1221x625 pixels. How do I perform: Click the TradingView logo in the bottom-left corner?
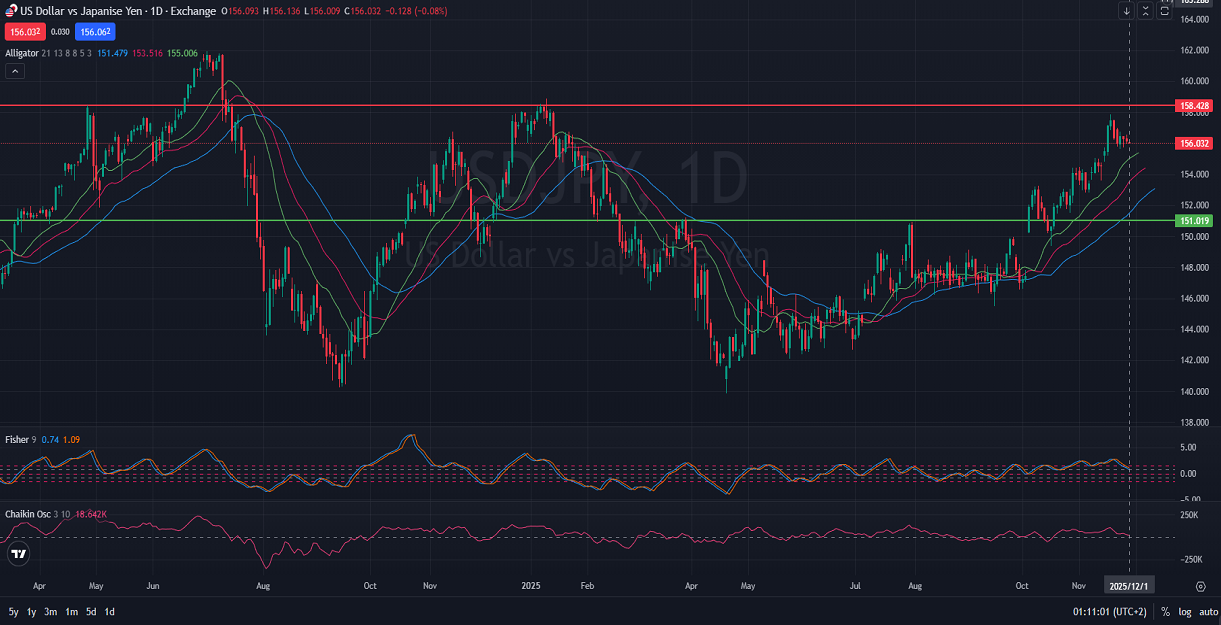point(17,553)
